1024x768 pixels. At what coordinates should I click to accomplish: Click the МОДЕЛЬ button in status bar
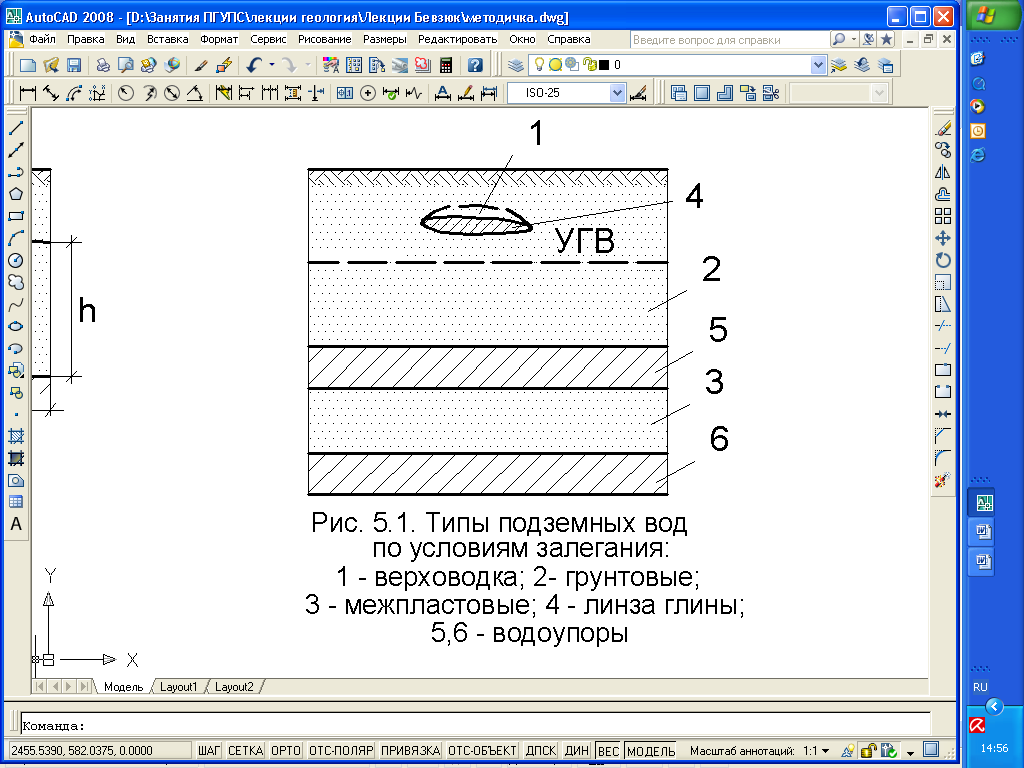tap(650, 750)
